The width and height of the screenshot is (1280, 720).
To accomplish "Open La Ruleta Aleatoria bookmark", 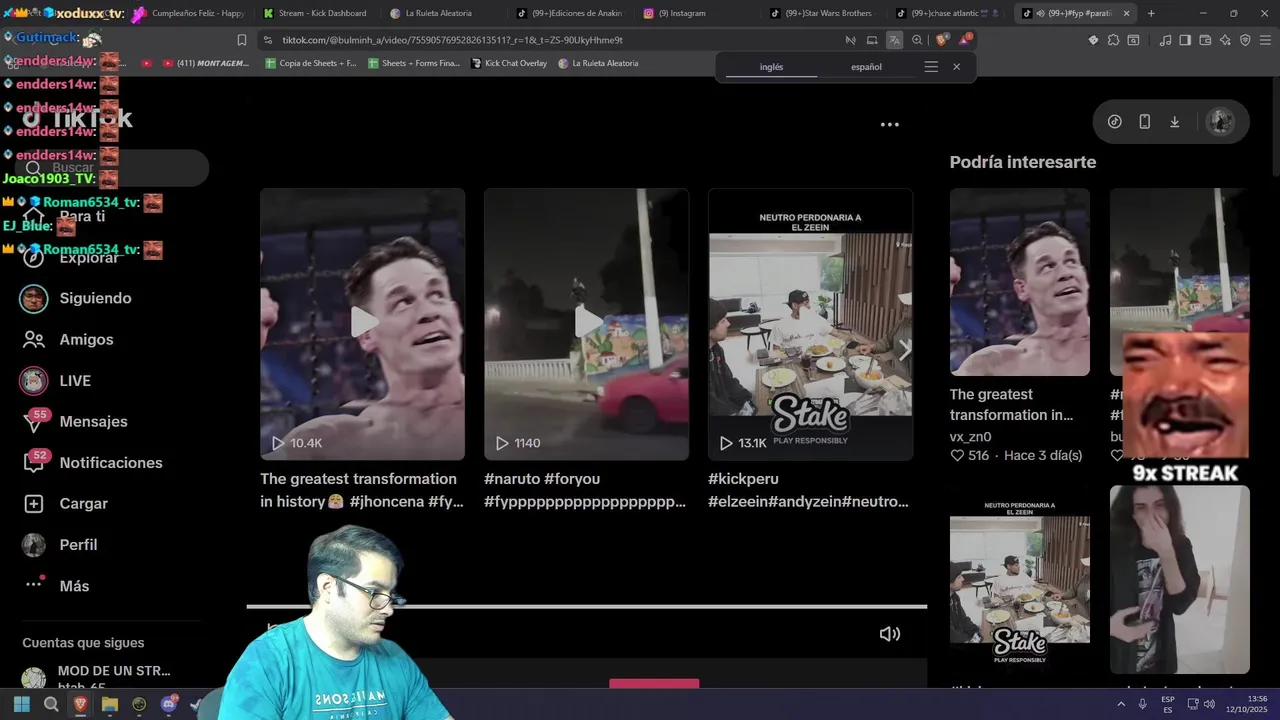I will (598, 63).
